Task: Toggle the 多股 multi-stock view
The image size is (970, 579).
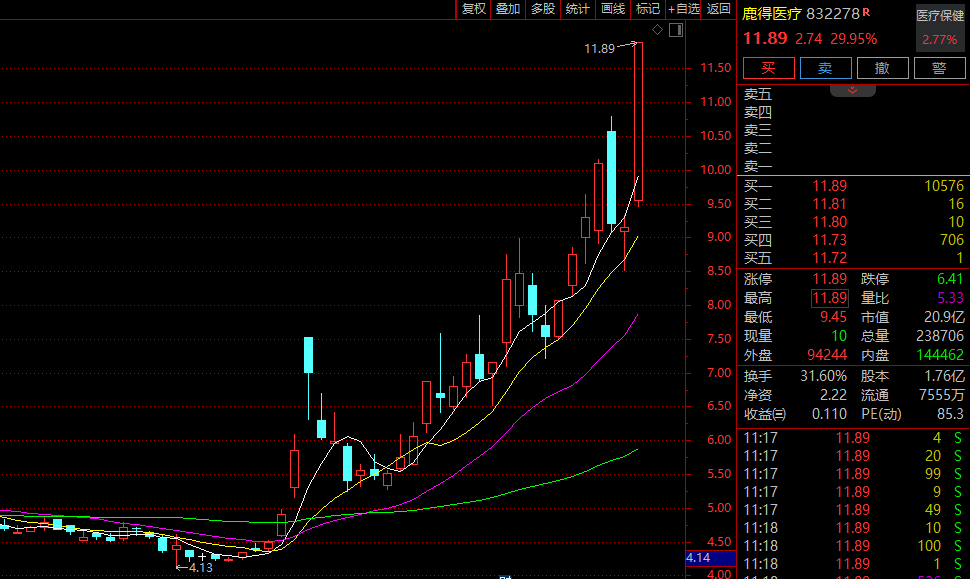Action: point(543,9)
